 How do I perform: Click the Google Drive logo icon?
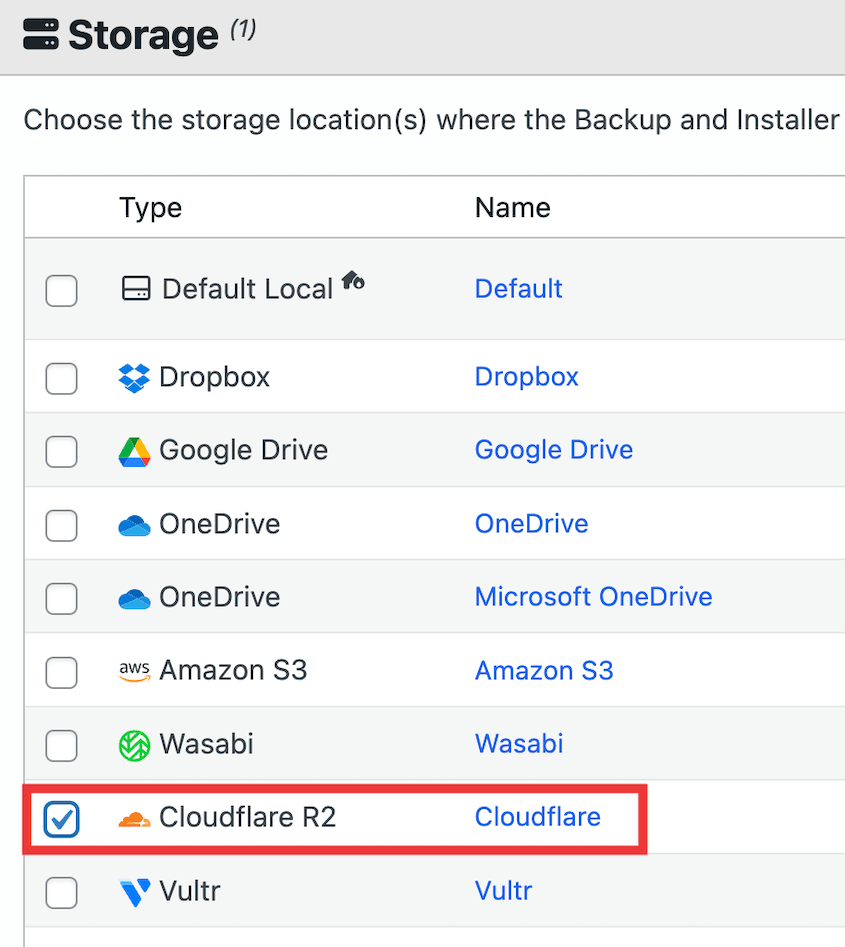point(134,452)
